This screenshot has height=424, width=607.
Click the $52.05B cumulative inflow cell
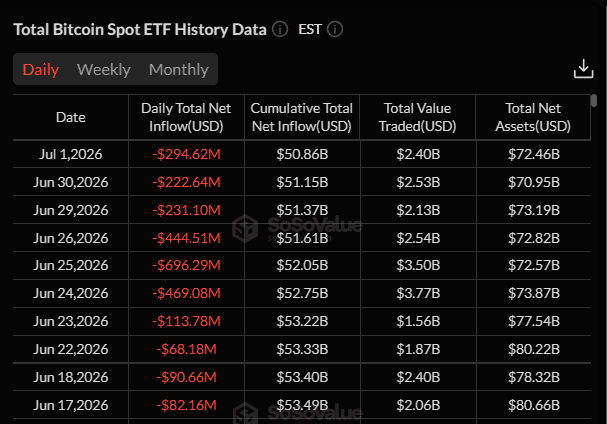[302, 265]
